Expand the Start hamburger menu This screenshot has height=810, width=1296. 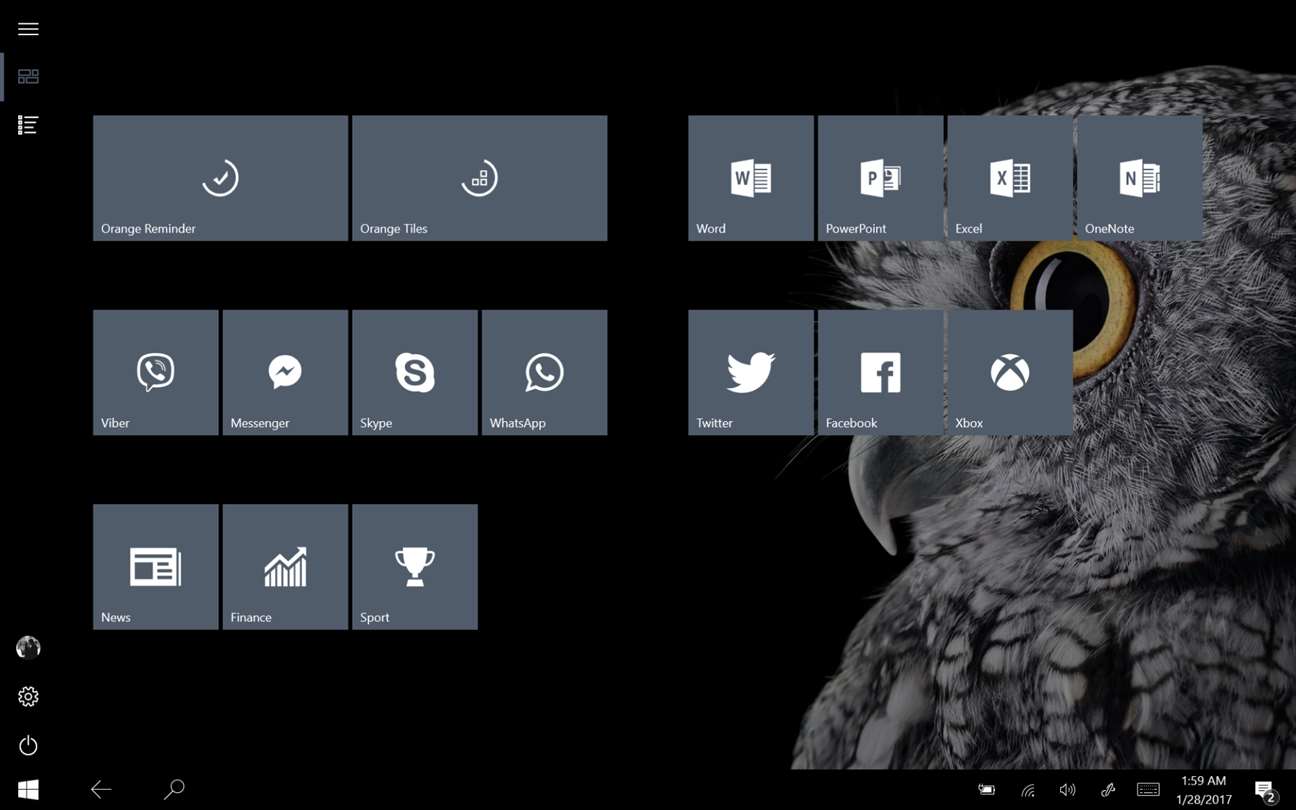click(x=28, y=29)
